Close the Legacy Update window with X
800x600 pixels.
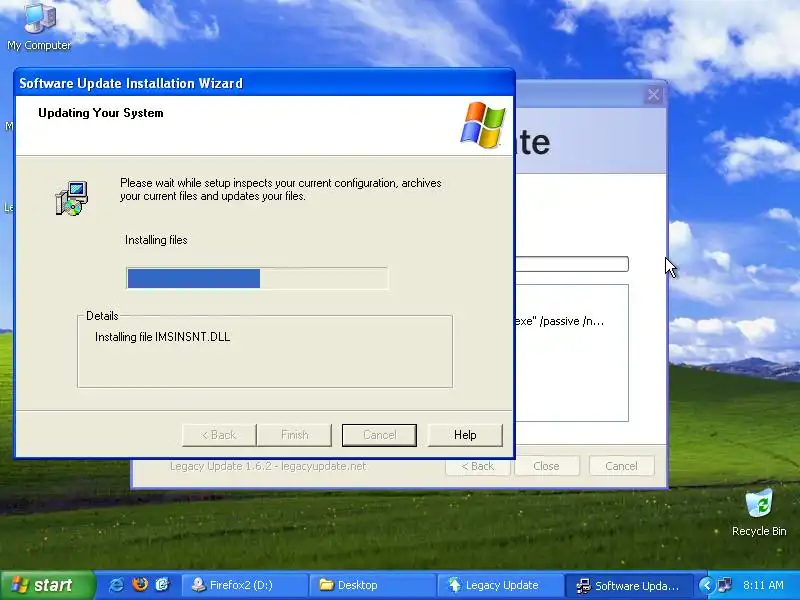(x=654, y=95)
